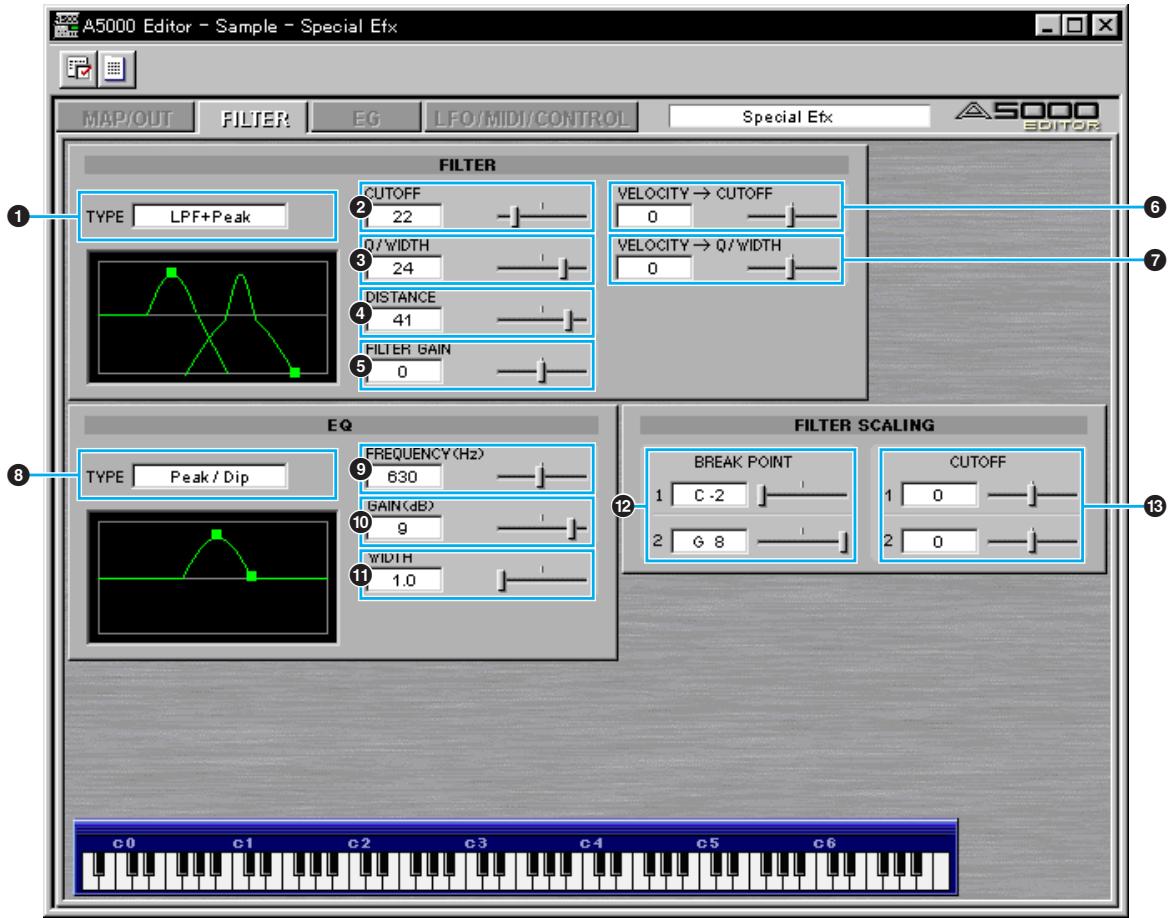Click the CUTOFF value field showing 22
Viewport: 1173px width, 918px height.
[403, 216]
